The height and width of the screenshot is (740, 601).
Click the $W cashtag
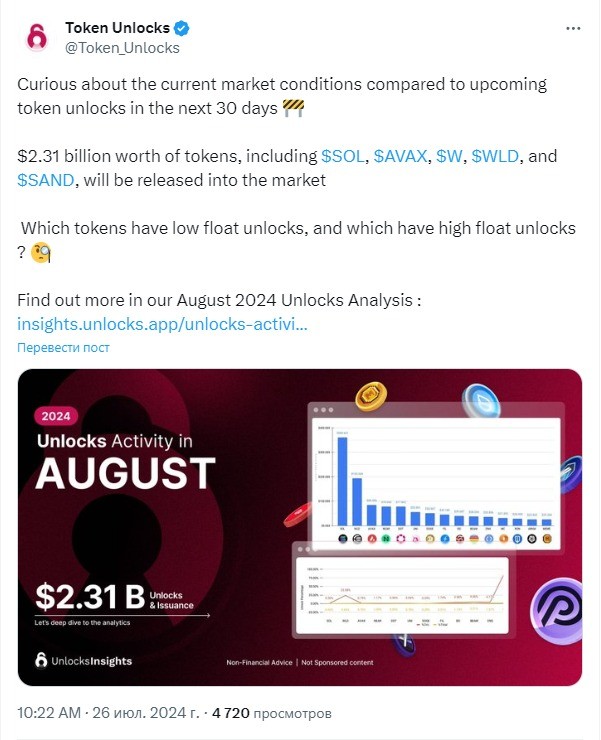449,156
